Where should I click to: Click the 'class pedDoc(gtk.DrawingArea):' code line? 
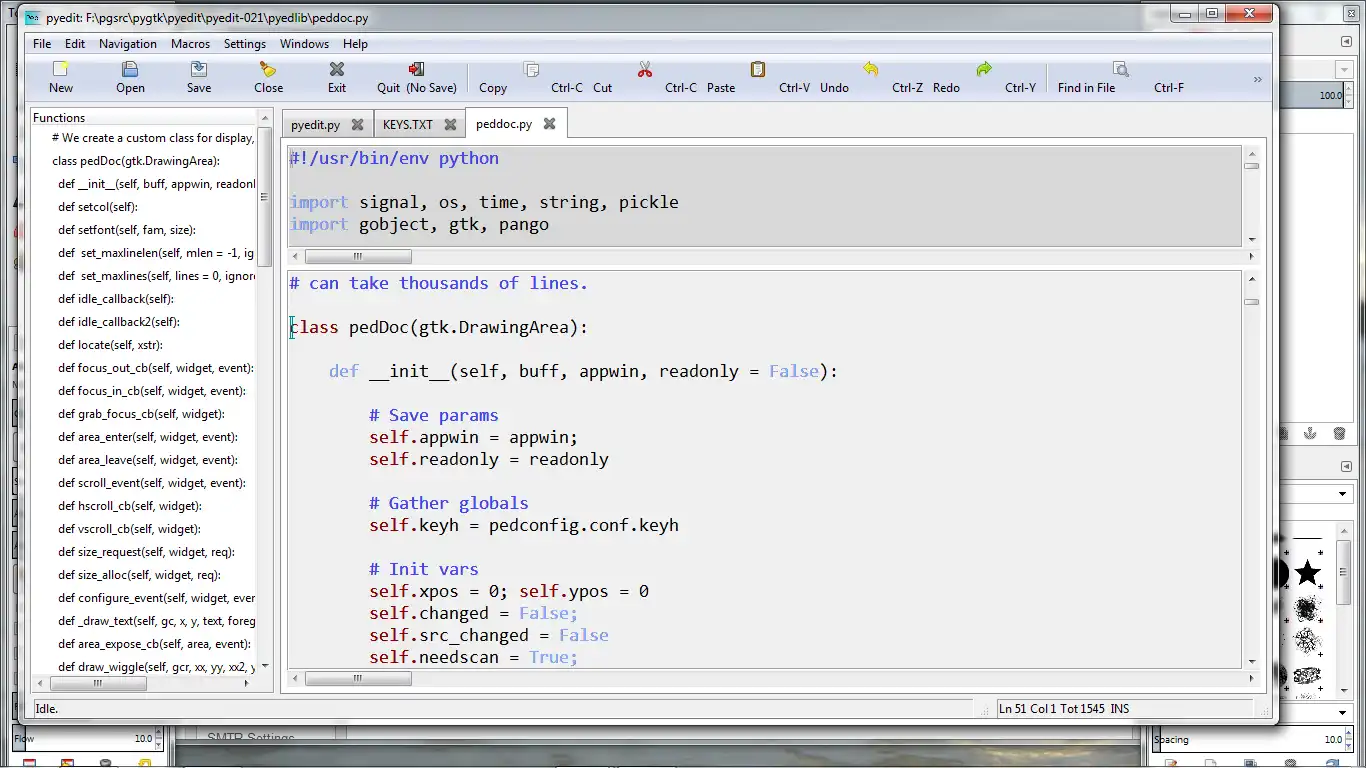(439, 327)
